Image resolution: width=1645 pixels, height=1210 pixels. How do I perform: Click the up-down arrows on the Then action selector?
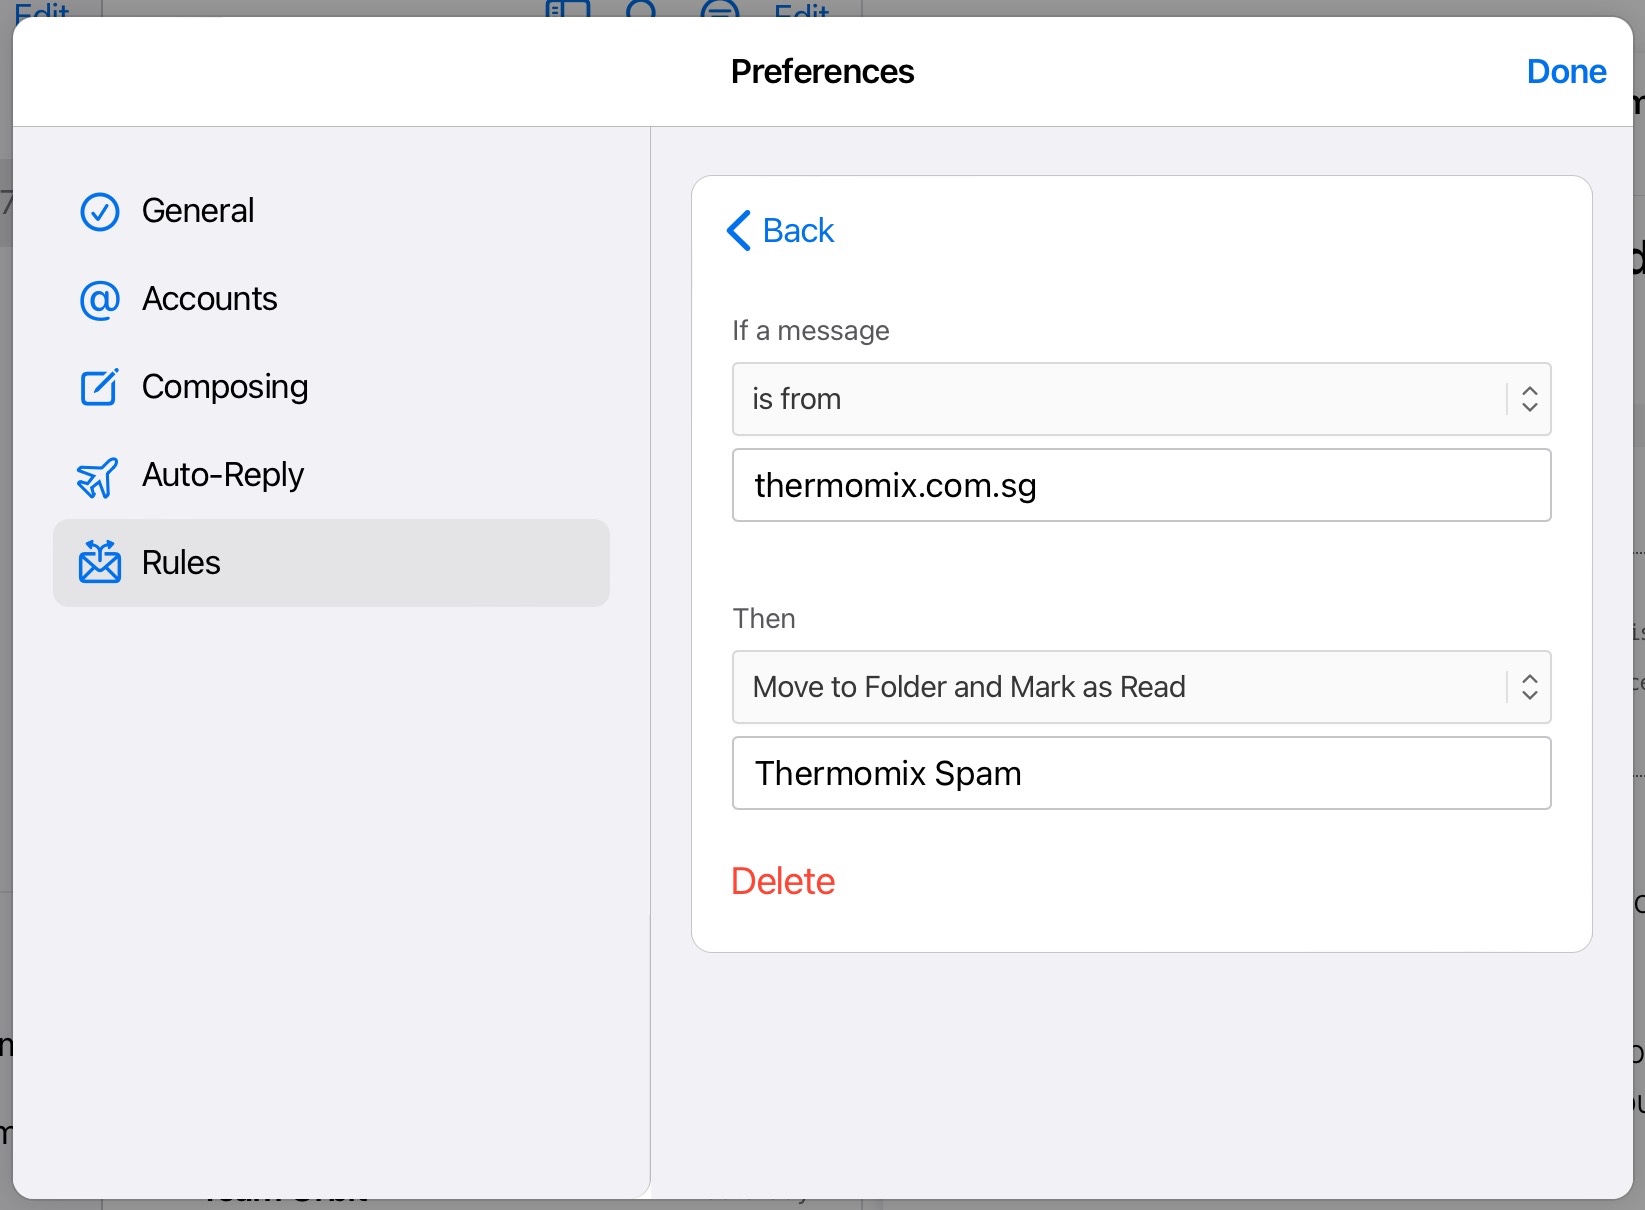(x=1529, y=687)
